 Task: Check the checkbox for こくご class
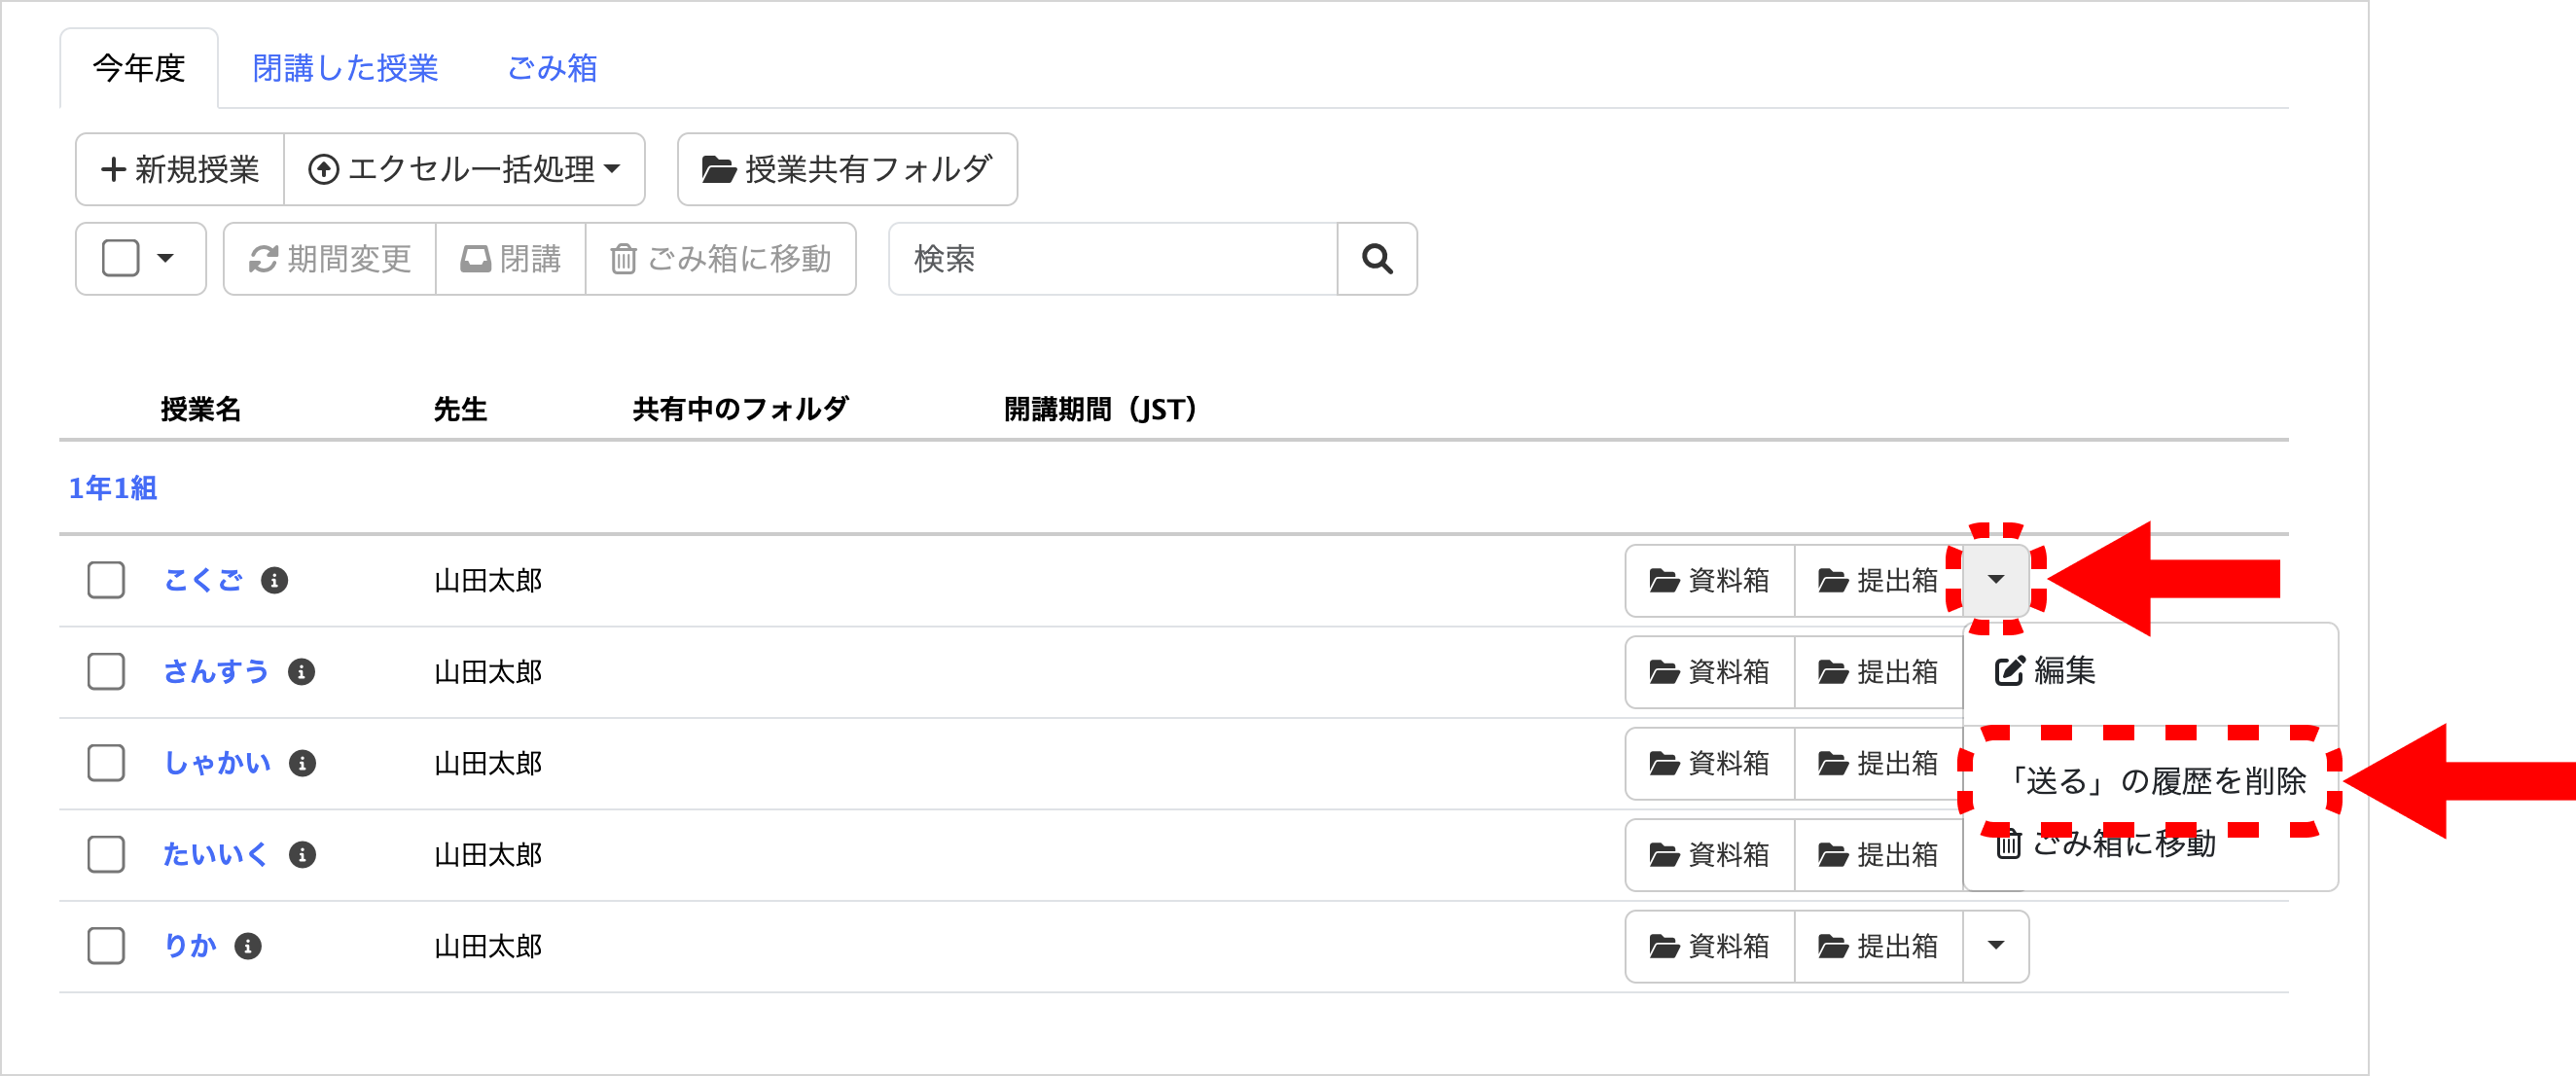[x=106, y=580]
